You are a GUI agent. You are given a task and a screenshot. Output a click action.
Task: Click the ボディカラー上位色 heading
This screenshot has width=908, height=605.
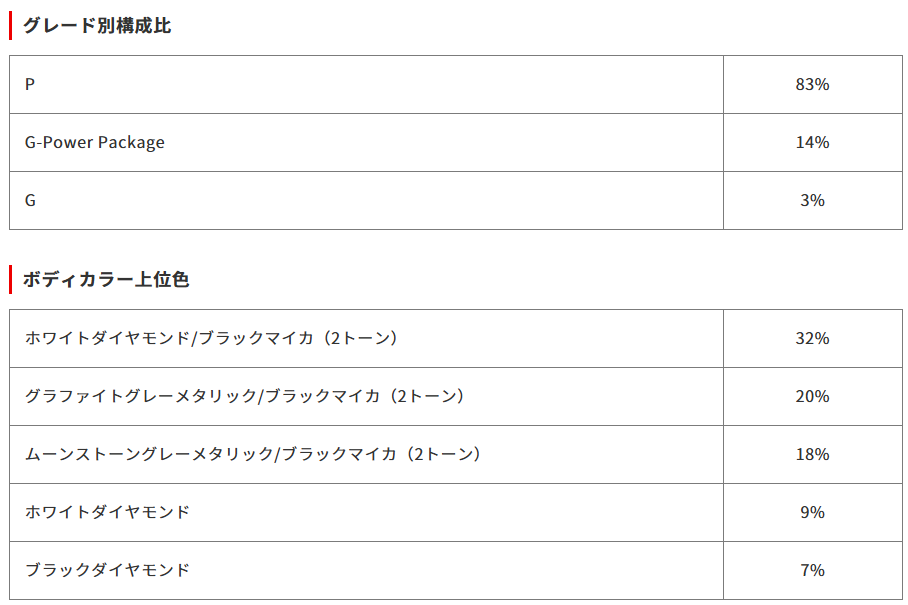coord(106,280)
